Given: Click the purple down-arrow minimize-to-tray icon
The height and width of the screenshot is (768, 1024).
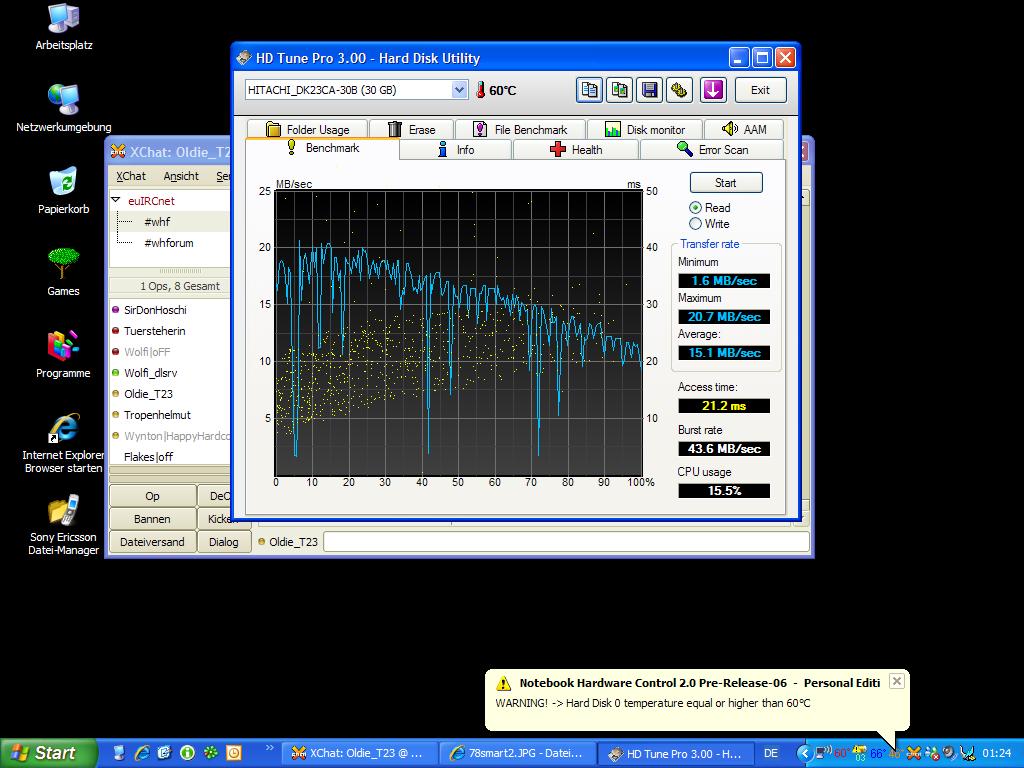Looking at the screenshot, I should [x=712, y=90].
